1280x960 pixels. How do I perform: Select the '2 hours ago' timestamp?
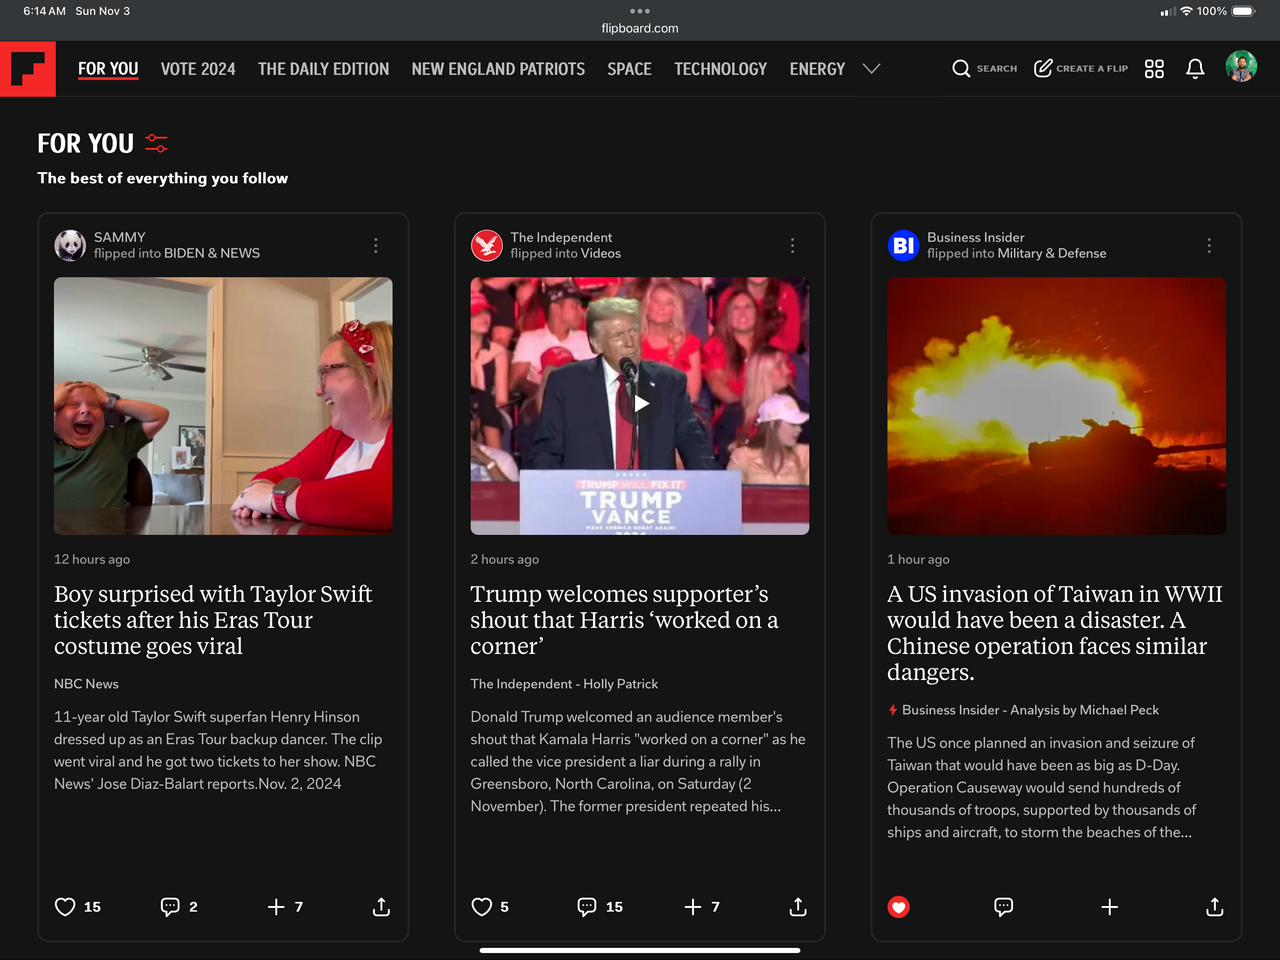pyautogui.click(x=505, y=560)
